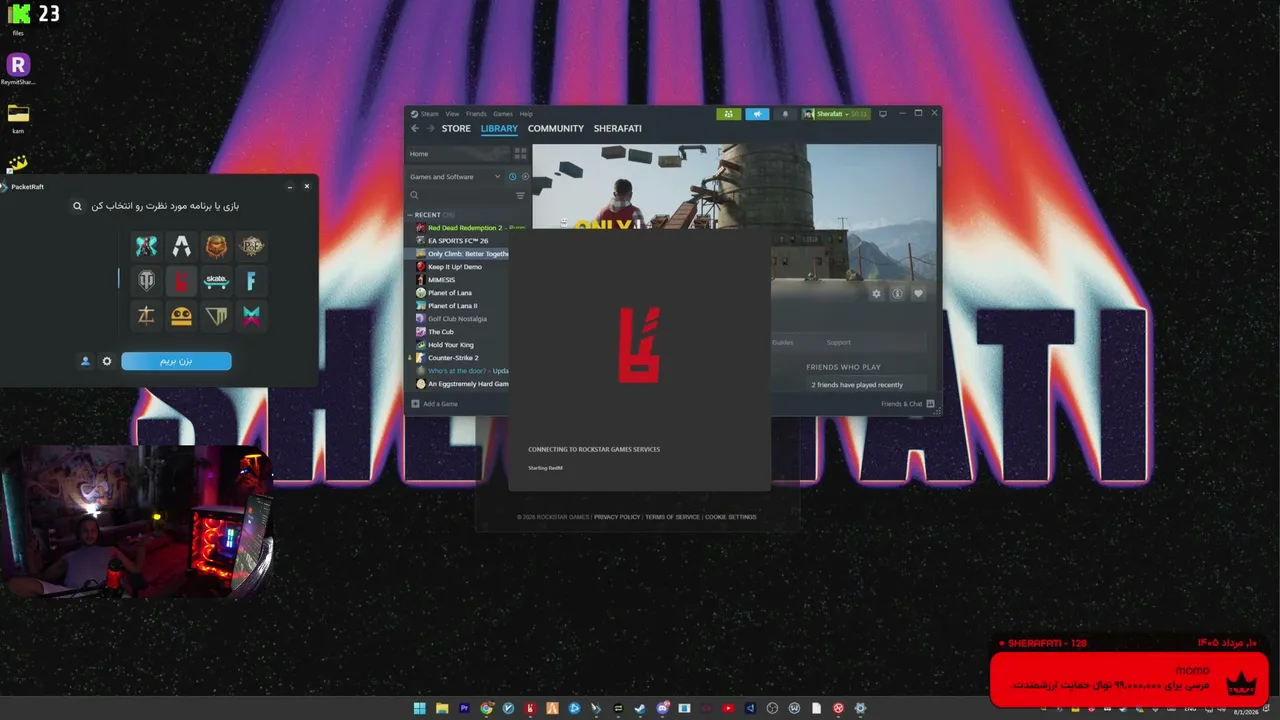Open OBS Studio from the taskbar
The height and width of the screenshot is (720, 1280).
772,708
